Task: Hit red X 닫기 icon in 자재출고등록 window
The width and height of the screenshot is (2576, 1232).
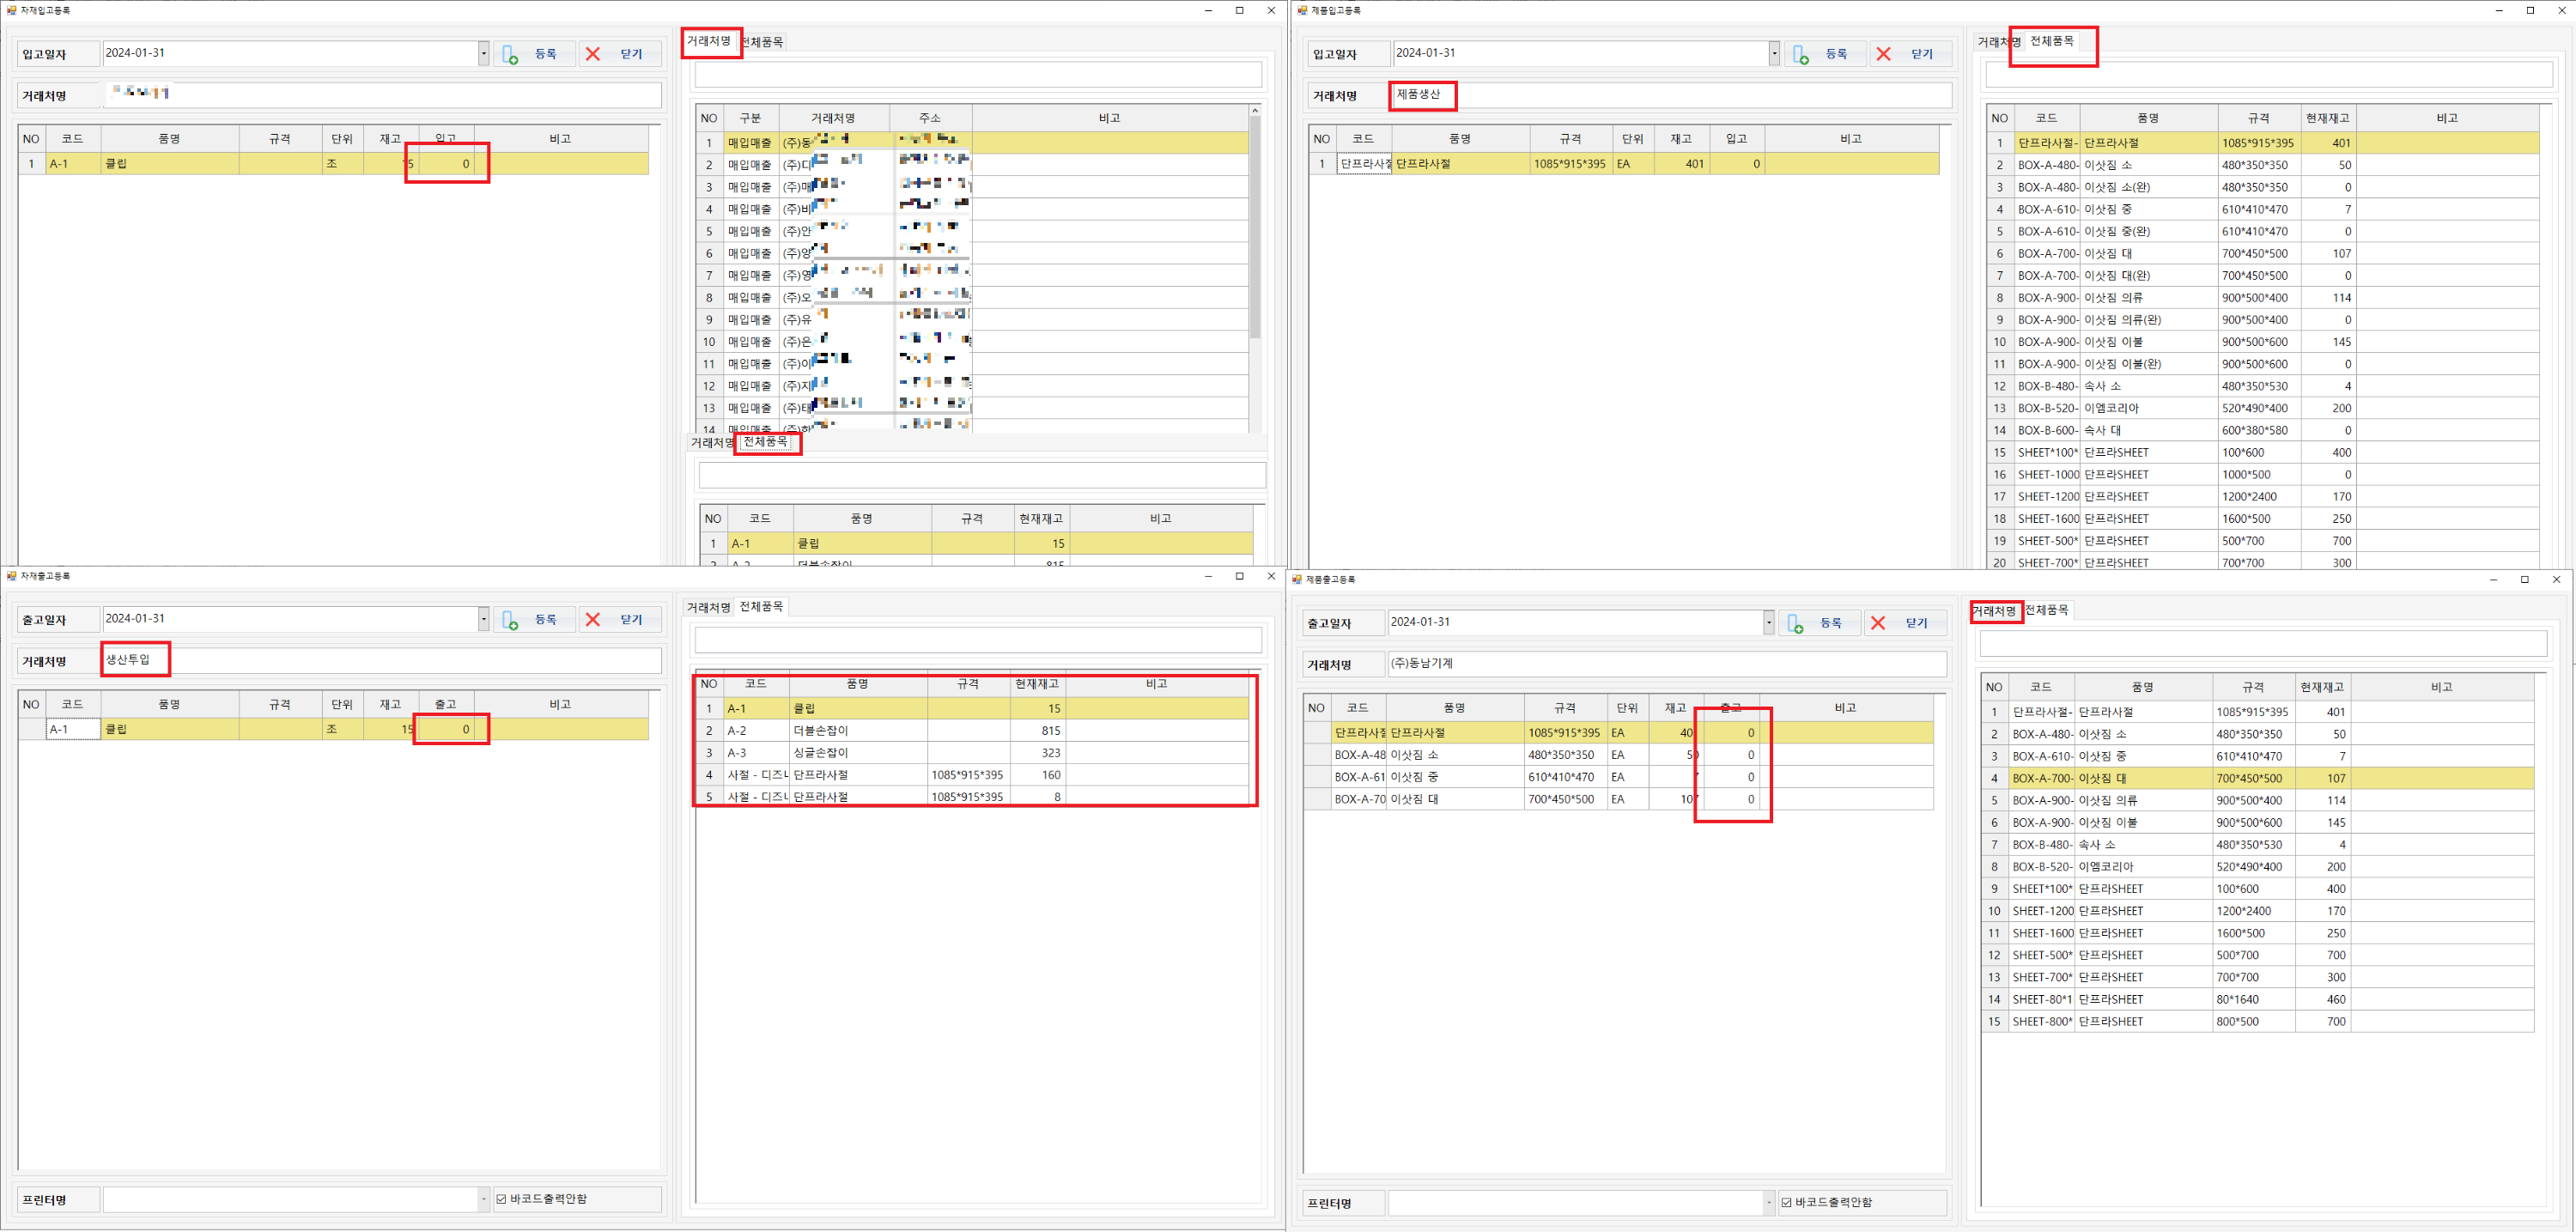Action: click(593, 620)
